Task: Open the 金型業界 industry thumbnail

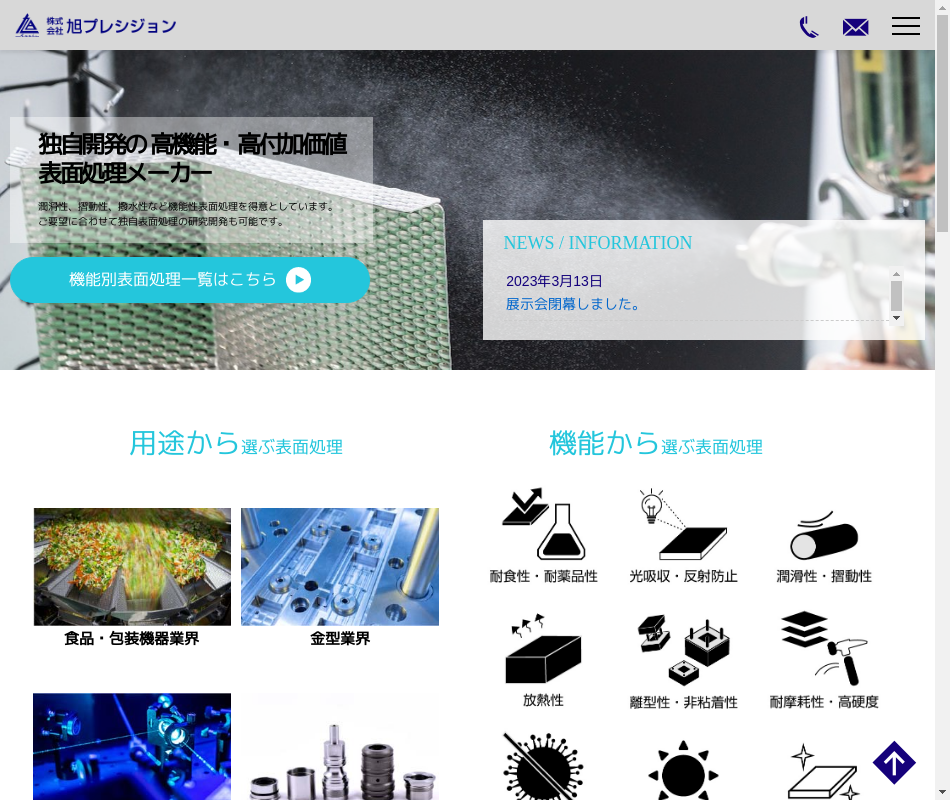Action: [x=340, y=567]
